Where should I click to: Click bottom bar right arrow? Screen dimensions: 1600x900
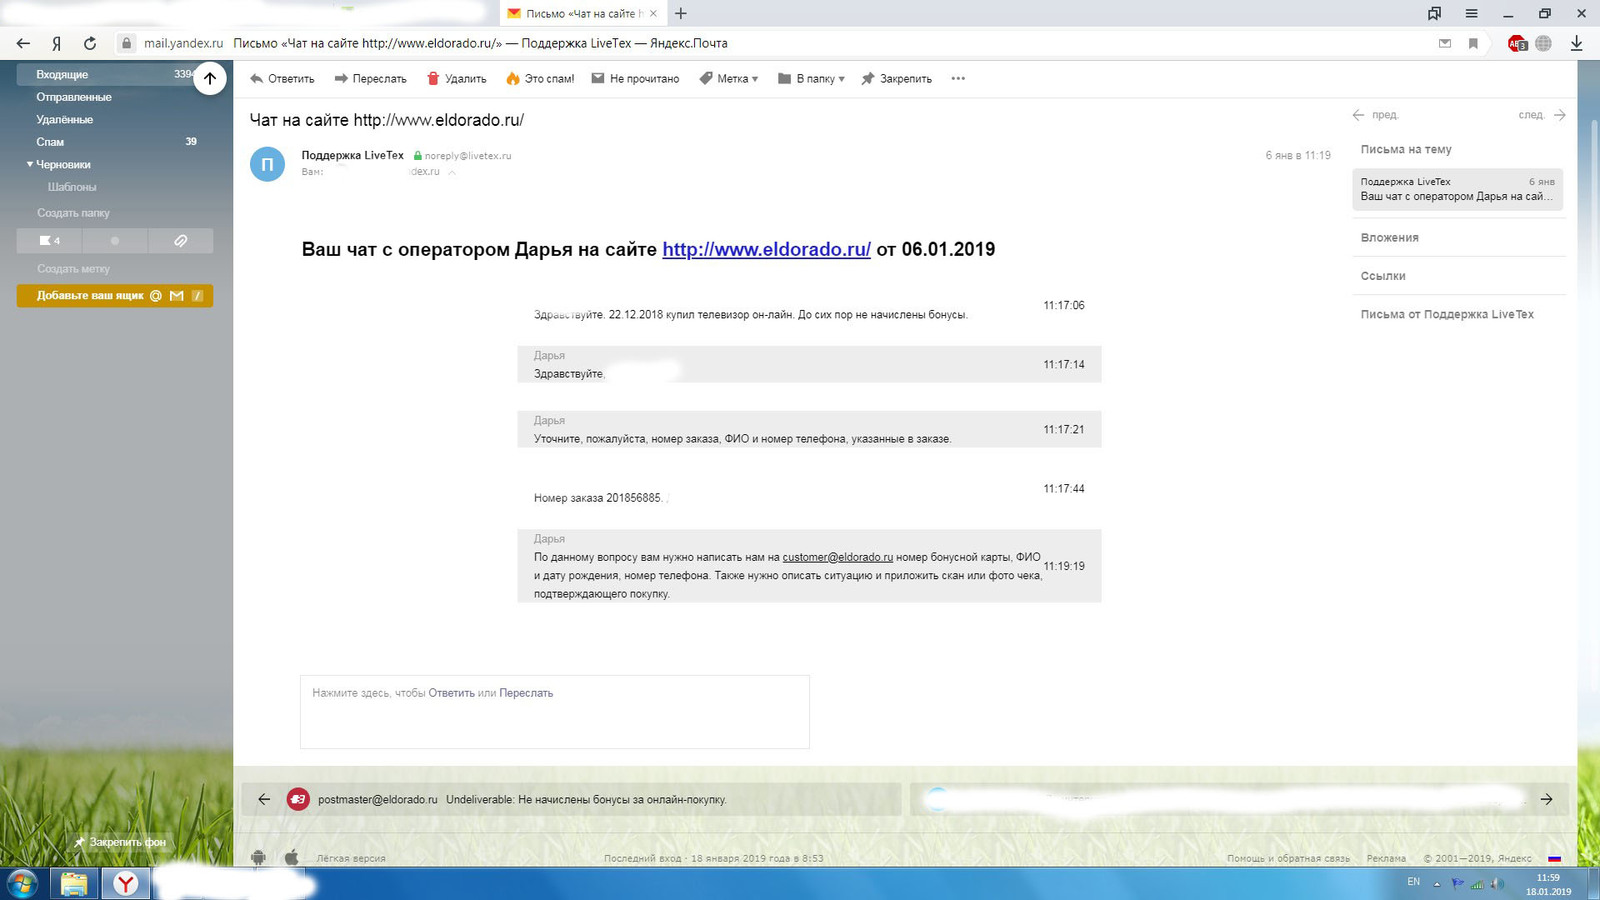pyautogui.click(x=1546, y=799)
